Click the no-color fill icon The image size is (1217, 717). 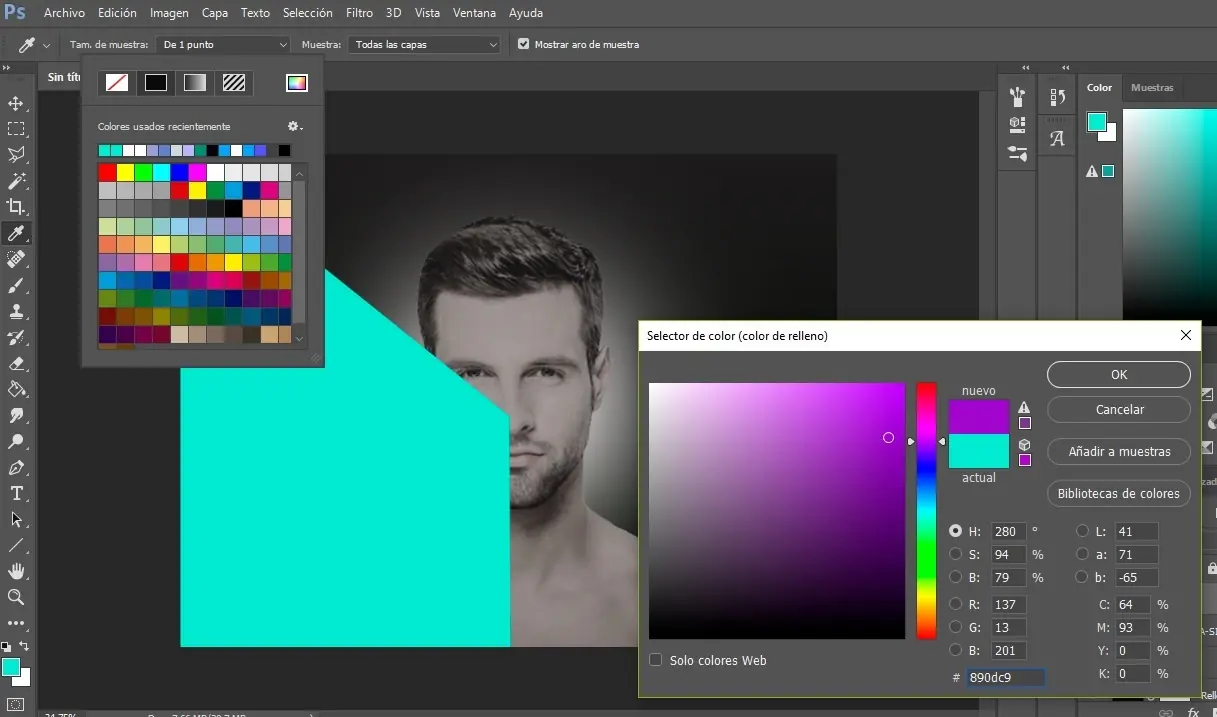point(117,83)
